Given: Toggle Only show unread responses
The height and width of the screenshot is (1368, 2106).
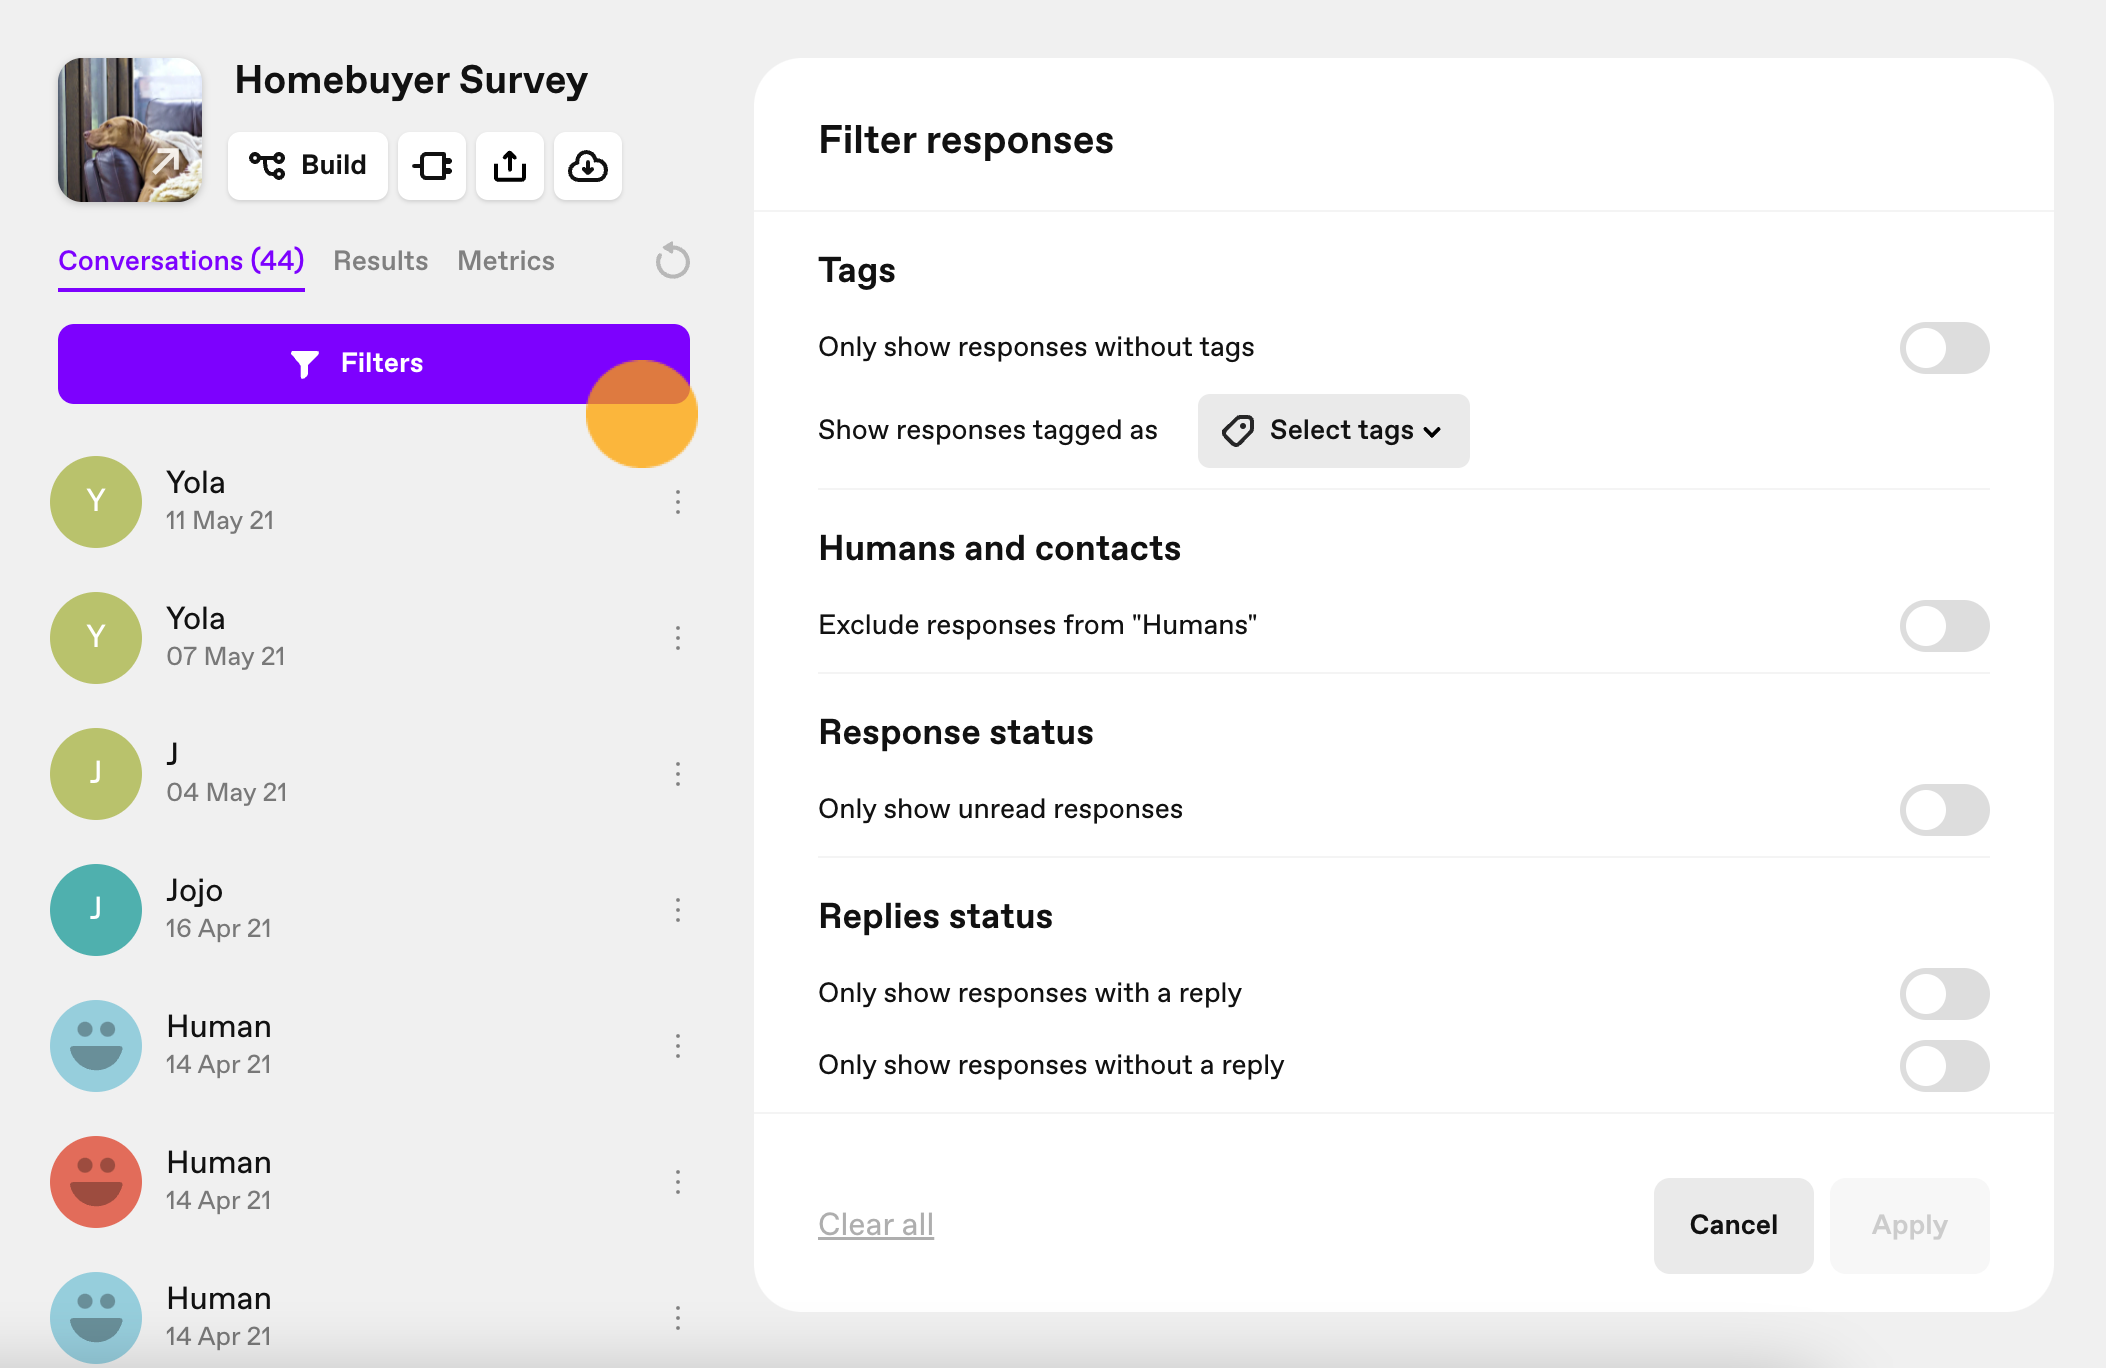Looking at the screenshot, I should (x=1944, y=810).
